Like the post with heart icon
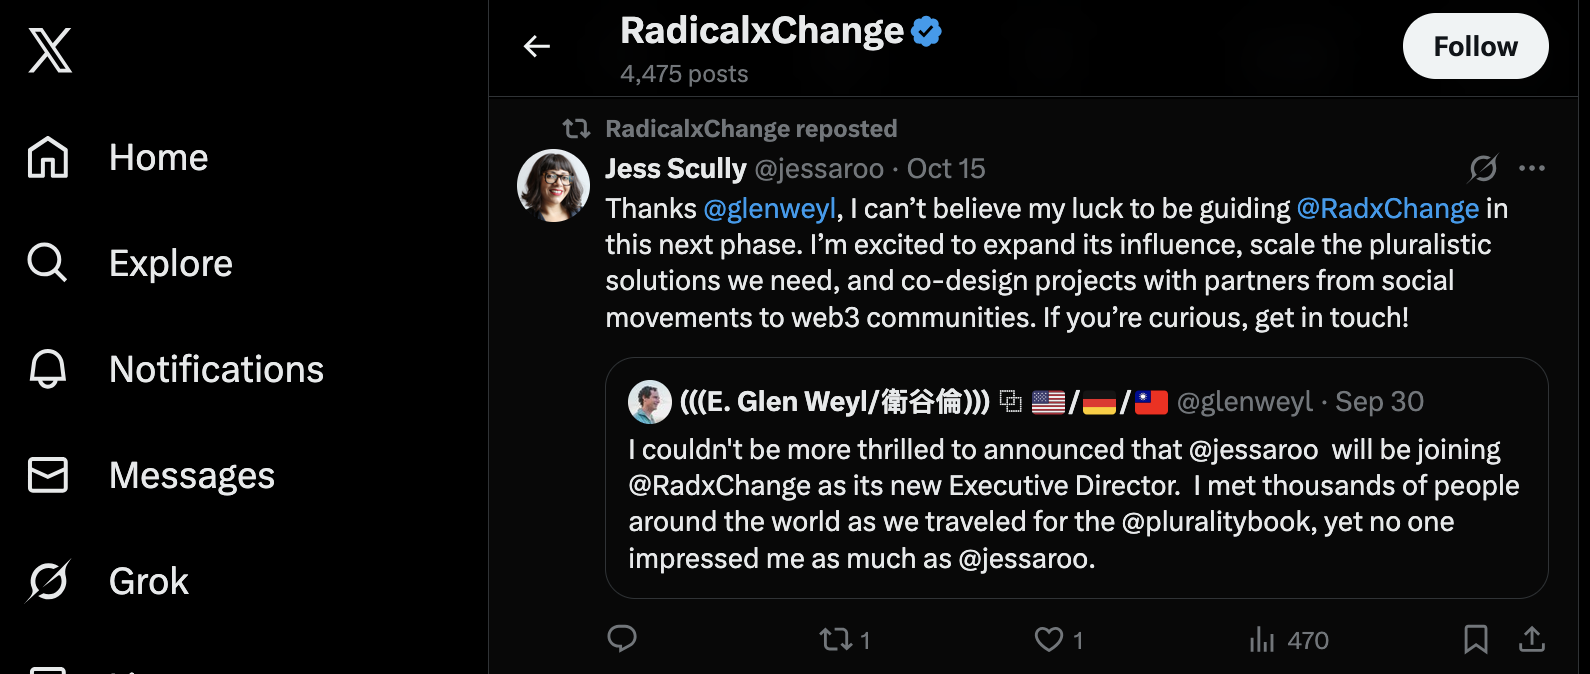Image resolution: width=1590 pixels, height=674 pixels. (x=1049, y=639)
